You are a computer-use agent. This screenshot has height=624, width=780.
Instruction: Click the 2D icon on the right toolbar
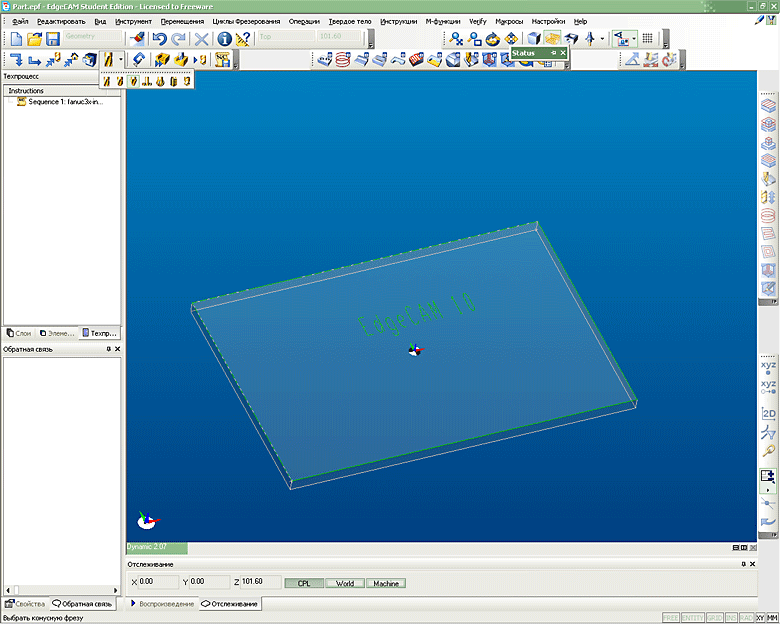click(x=769, y=414)
